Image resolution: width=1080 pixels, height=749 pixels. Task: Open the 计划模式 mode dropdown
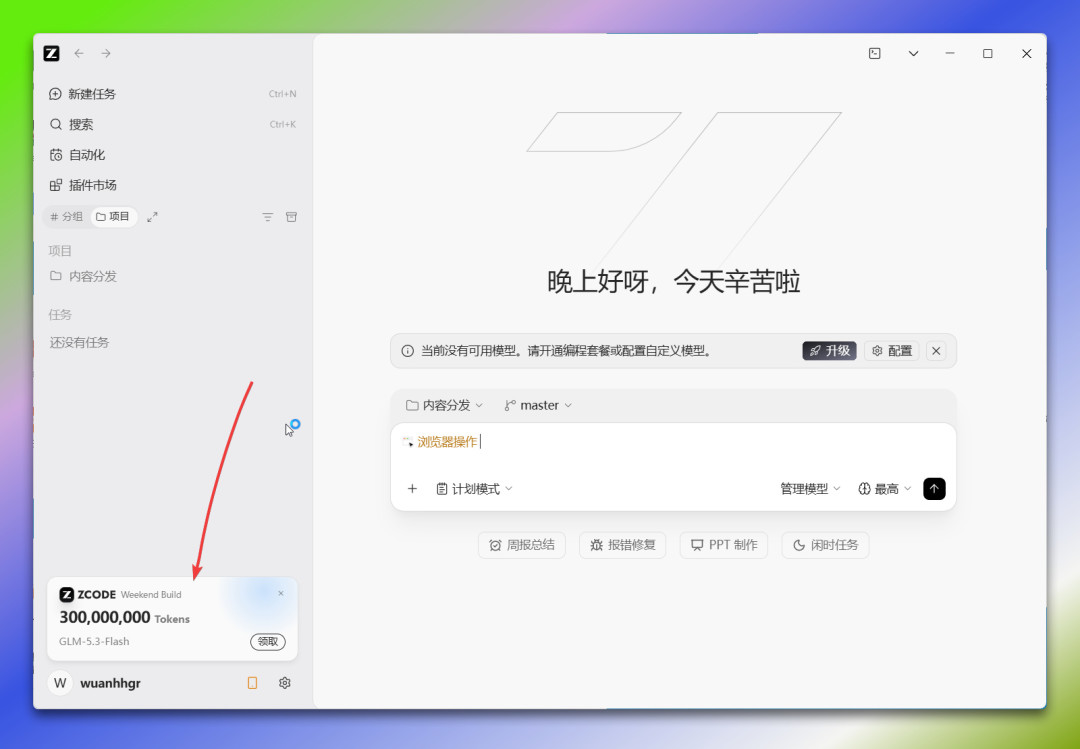click(x=475, y=489)
